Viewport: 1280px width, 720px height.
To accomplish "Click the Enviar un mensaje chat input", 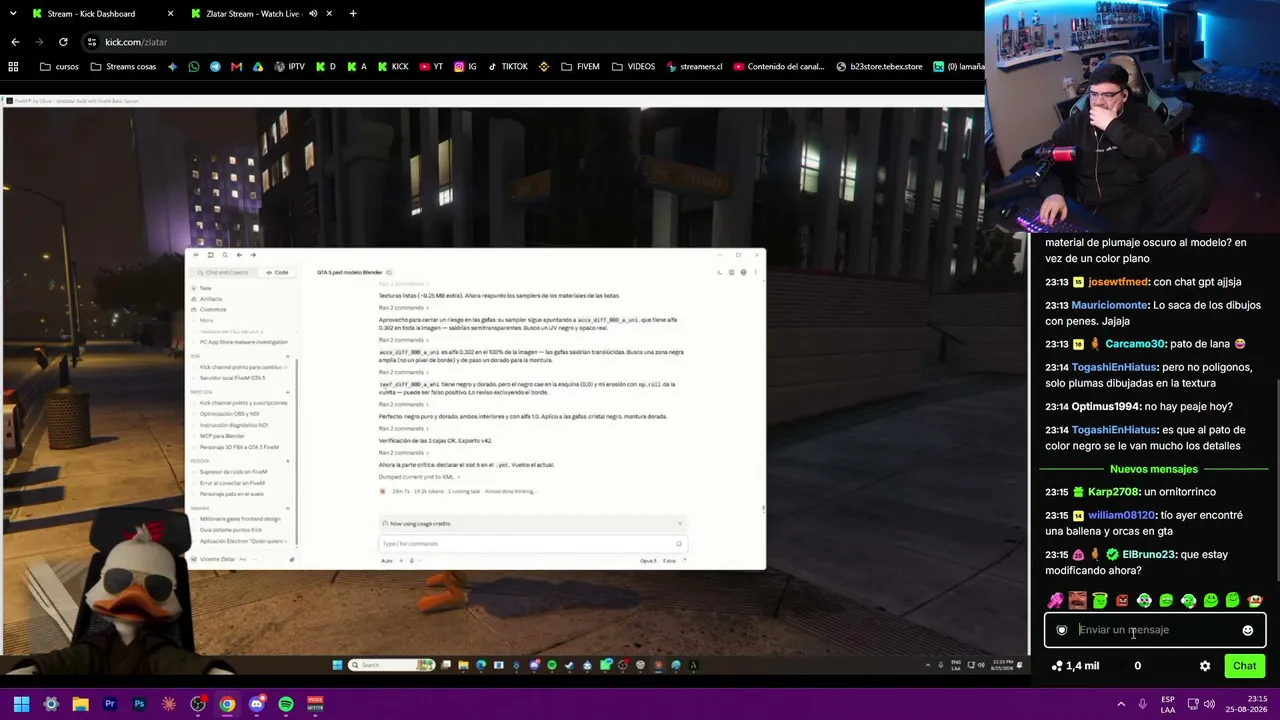I will point(1155,630).
